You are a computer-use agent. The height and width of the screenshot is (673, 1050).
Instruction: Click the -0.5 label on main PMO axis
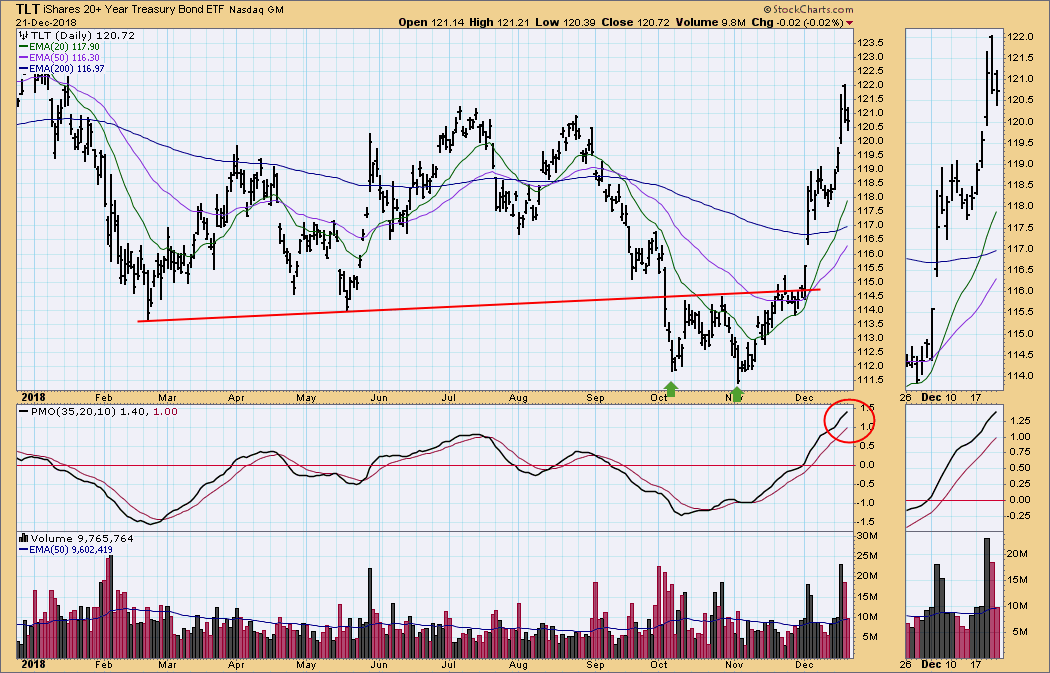coord(867,483)
